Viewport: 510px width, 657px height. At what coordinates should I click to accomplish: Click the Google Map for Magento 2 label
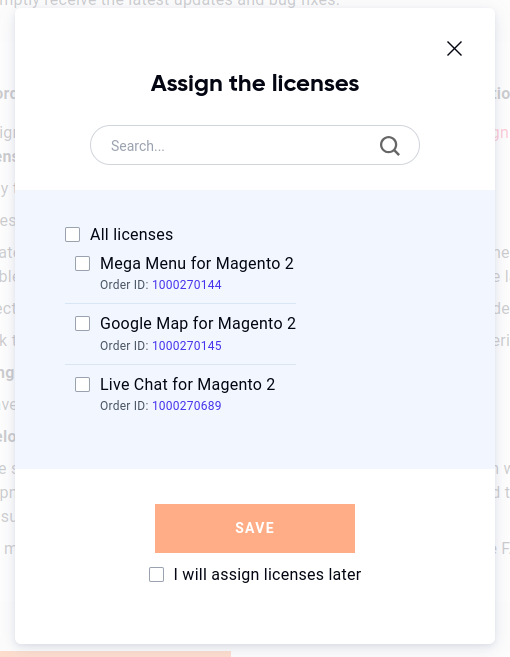tap(198, 323)
